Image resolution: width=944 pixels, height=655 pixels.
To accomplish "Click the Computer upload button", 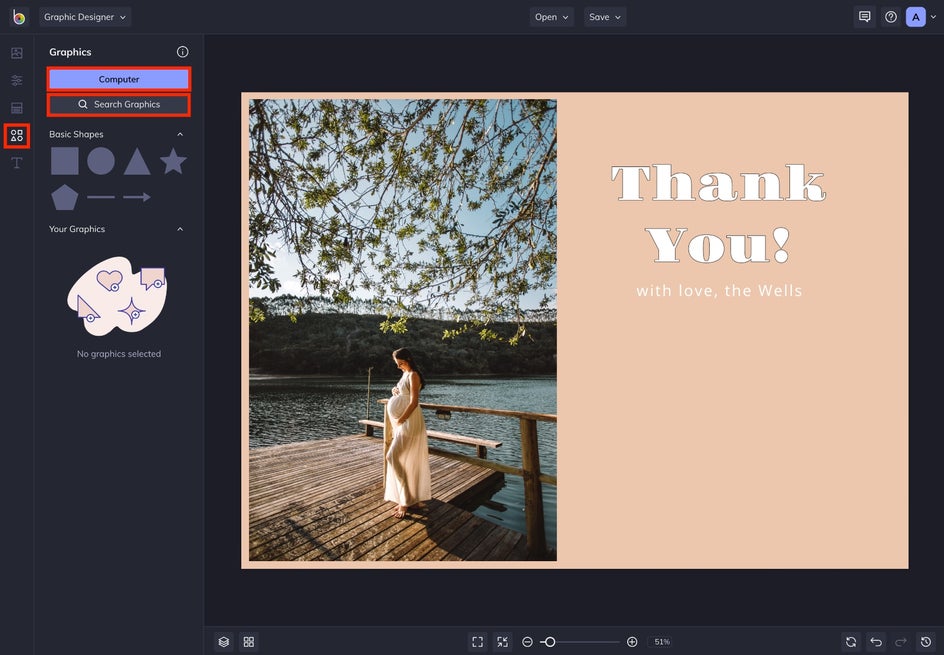I will click(119, 79).
